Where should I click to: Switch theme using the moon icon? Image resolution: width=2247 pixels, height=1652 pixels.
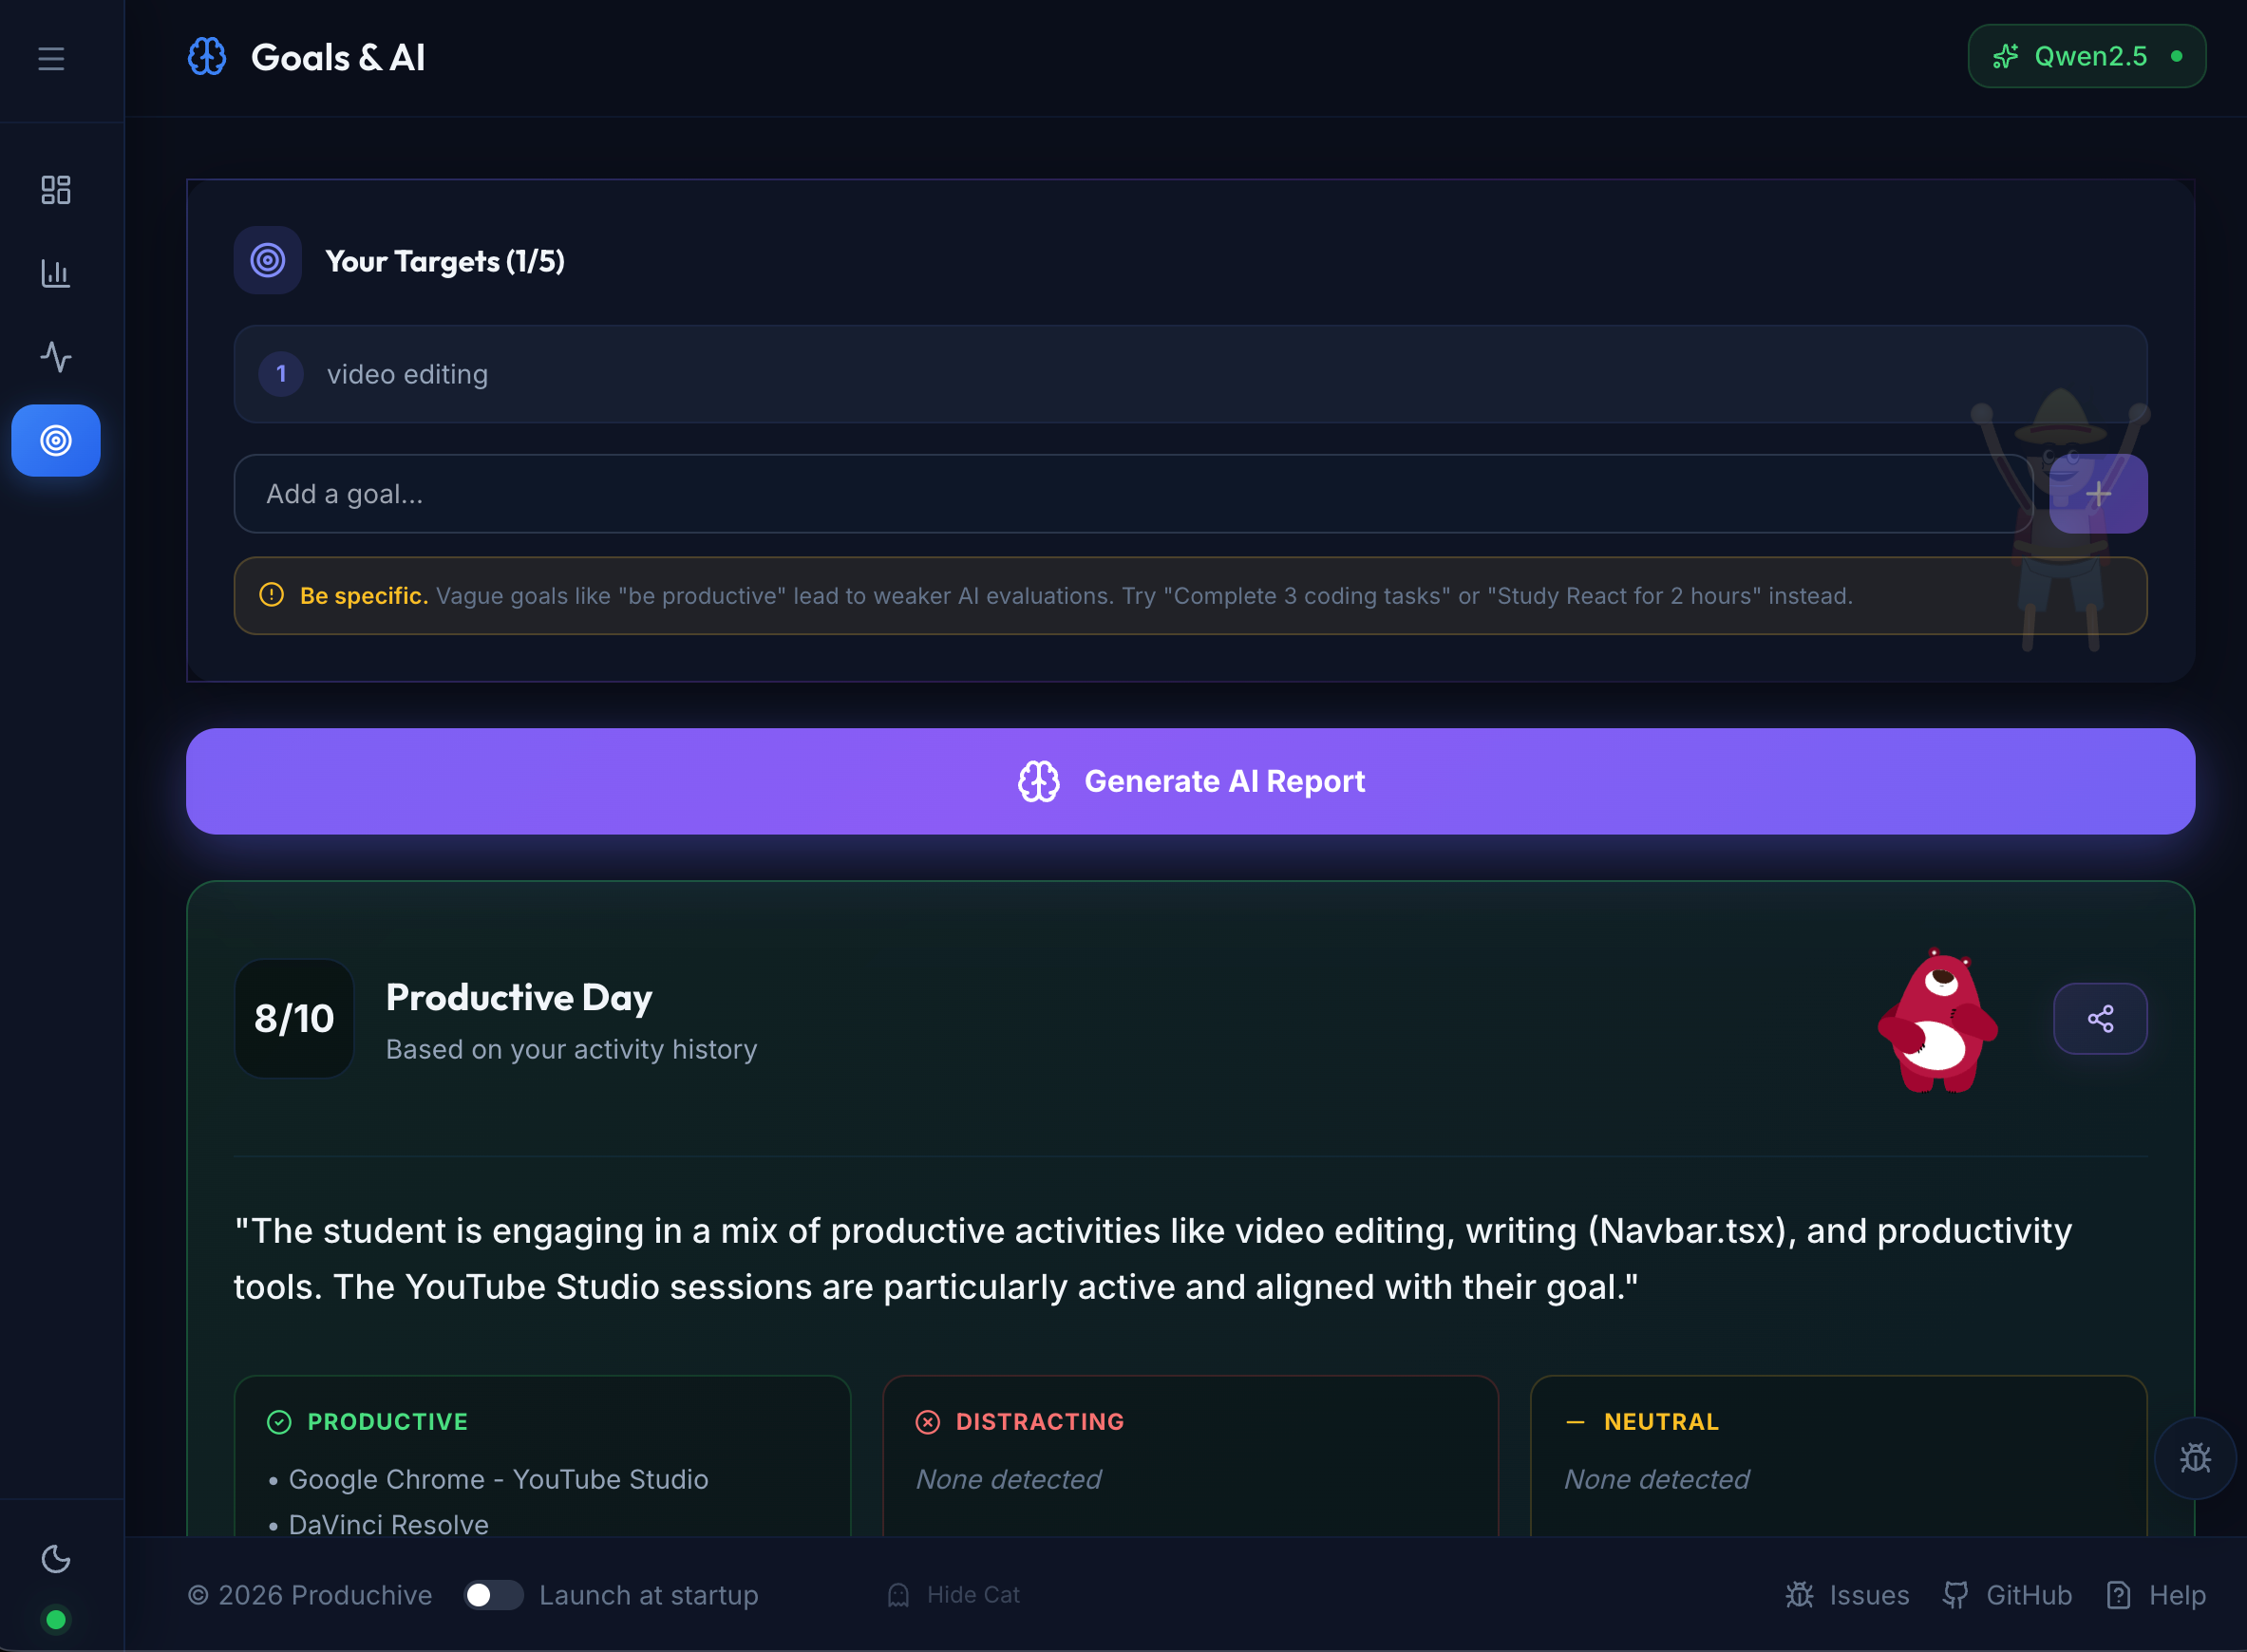point(56,1560)
